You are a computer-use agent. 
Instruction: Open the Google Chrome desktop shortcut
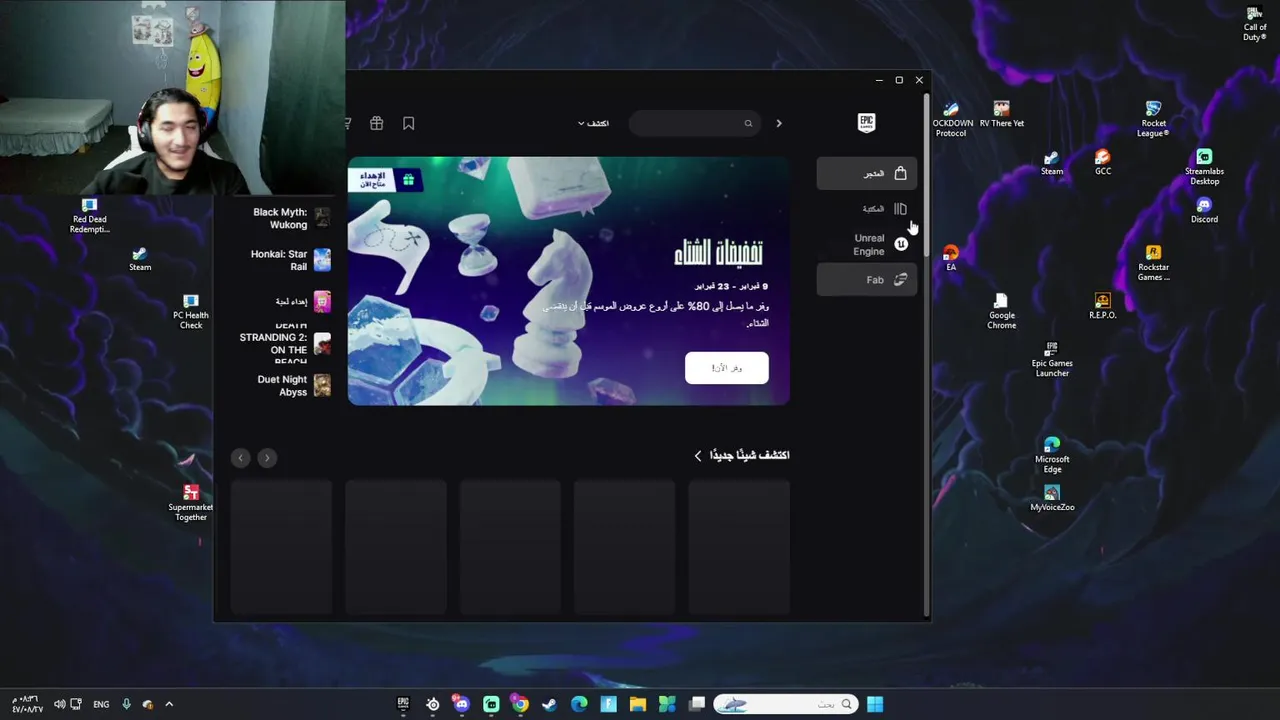click(x=1001, y=311)
